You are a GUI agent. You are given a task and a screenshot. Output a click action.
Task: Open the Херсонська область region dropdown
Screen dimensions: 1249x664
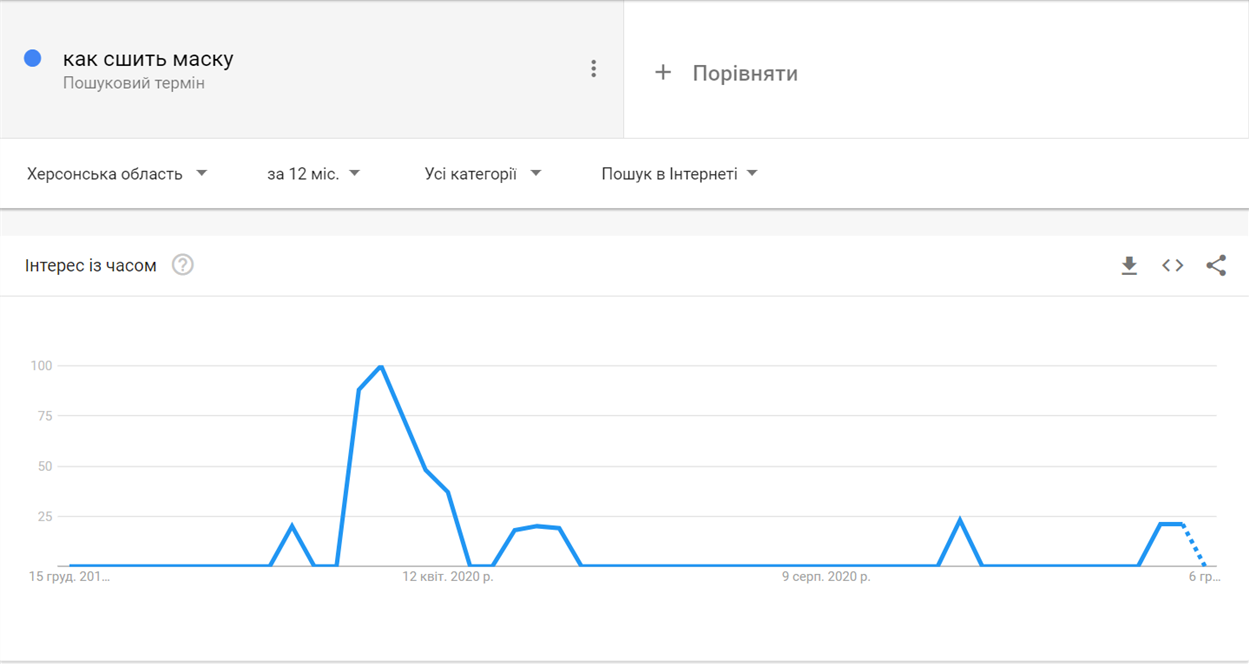coord(117,174)
